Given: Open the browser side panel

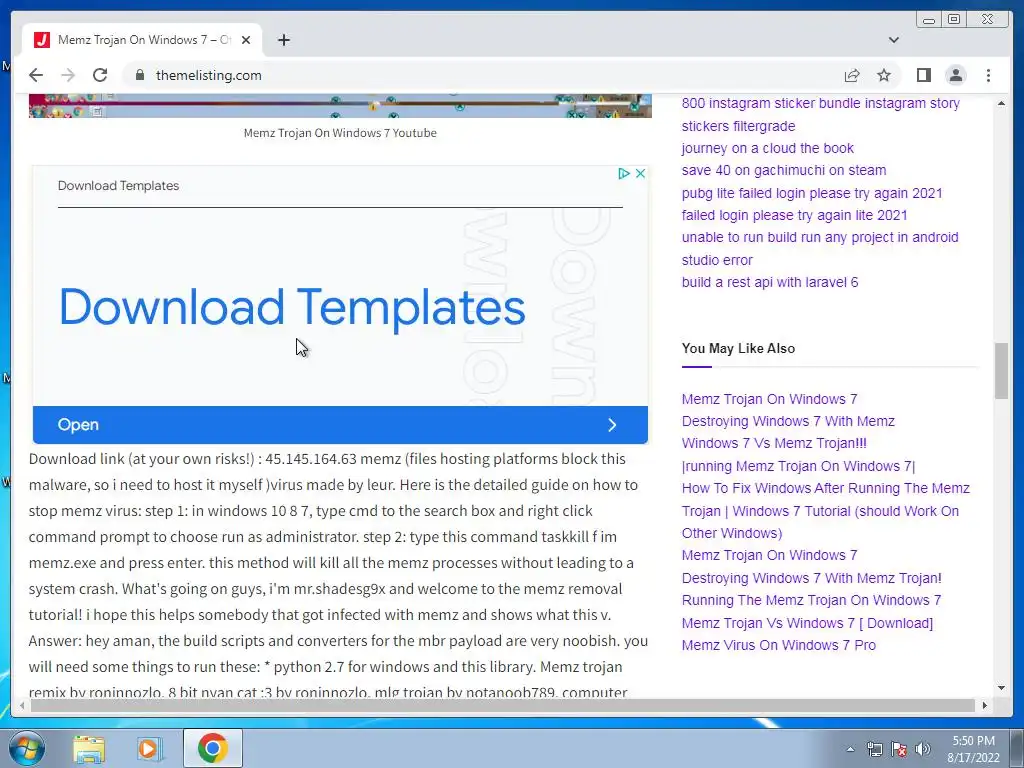Looking at the screenshot, I should (923, 75).
